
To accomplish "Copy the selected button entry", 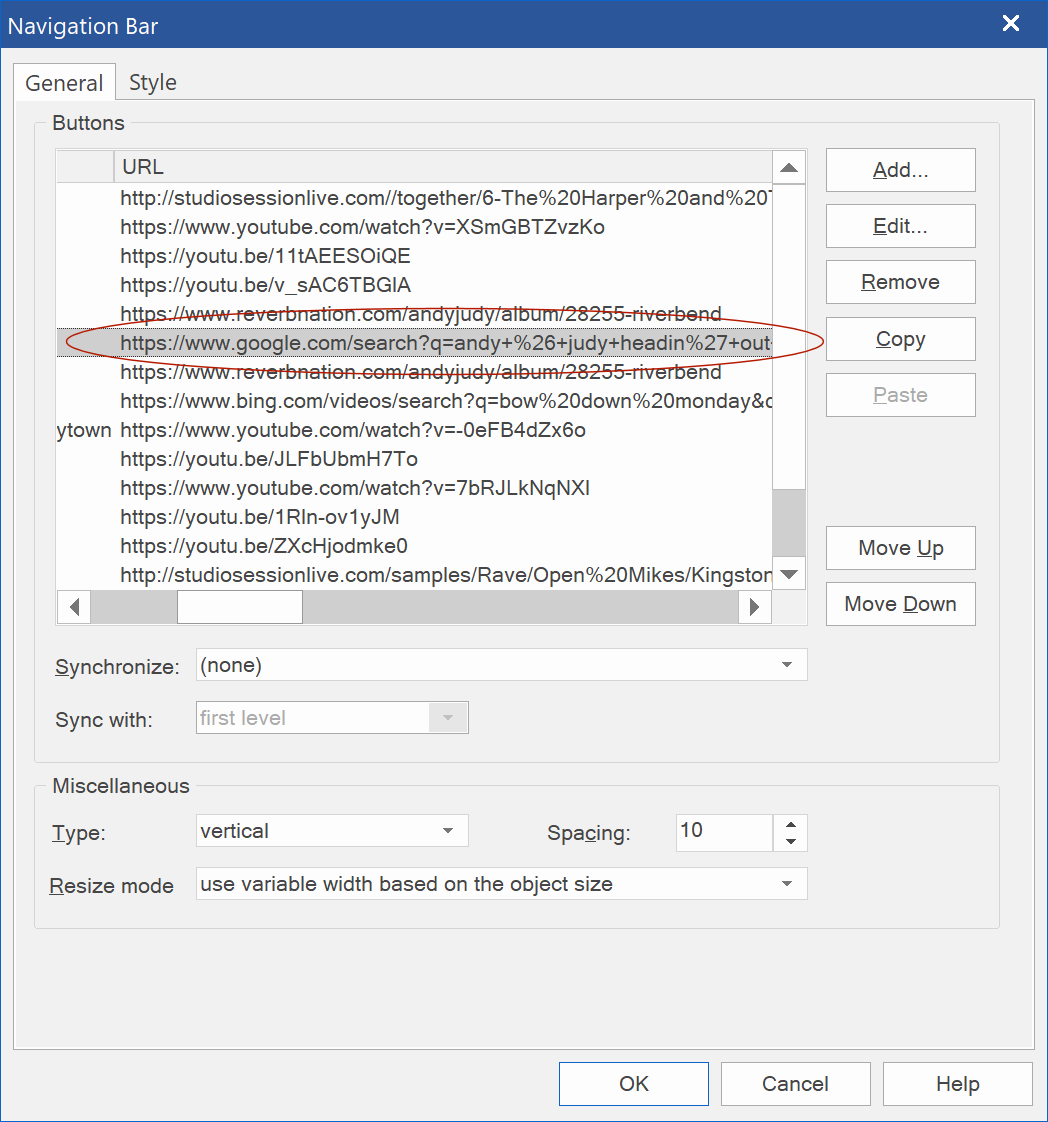I will click(x=900, y=339).
